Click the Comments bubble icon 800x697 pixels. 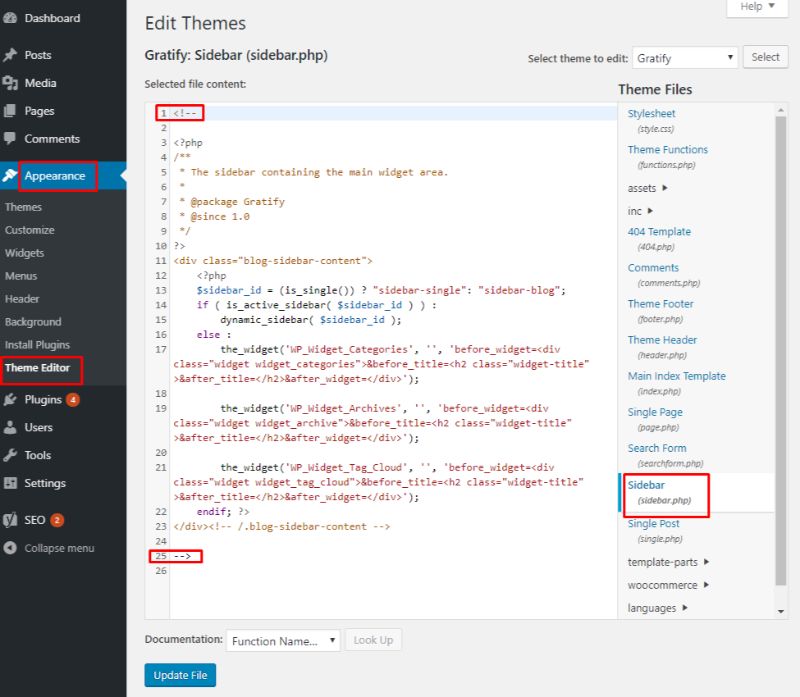tap(10, 139)
